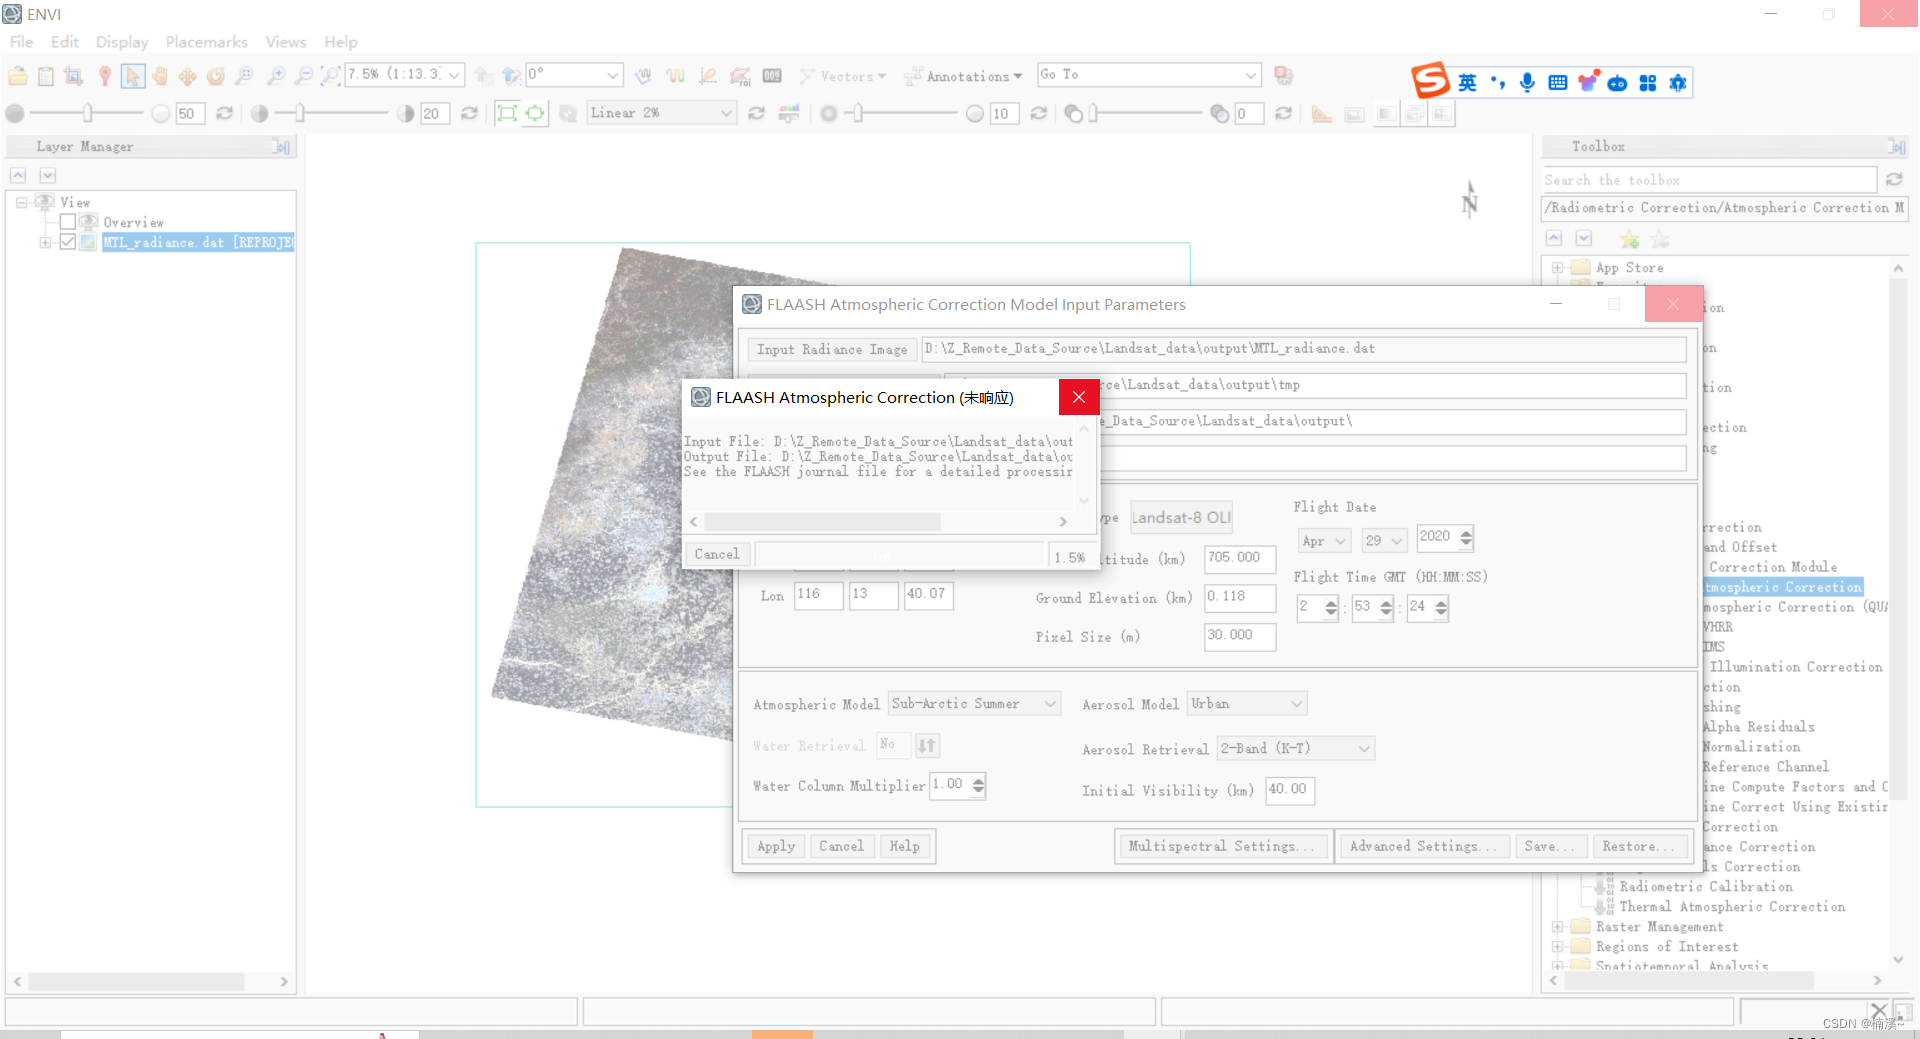Click the Zoom Out magnifier icon
This screenshot has width=1920, height=1039.
point(303,76)
